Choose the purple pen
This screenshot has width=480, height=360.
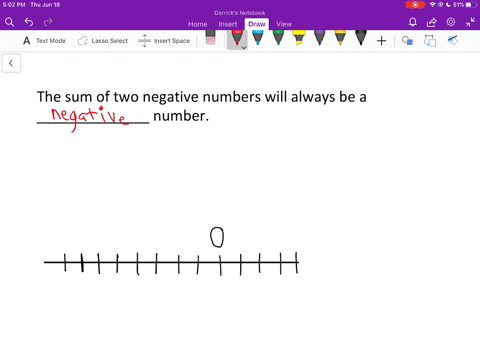320,37
